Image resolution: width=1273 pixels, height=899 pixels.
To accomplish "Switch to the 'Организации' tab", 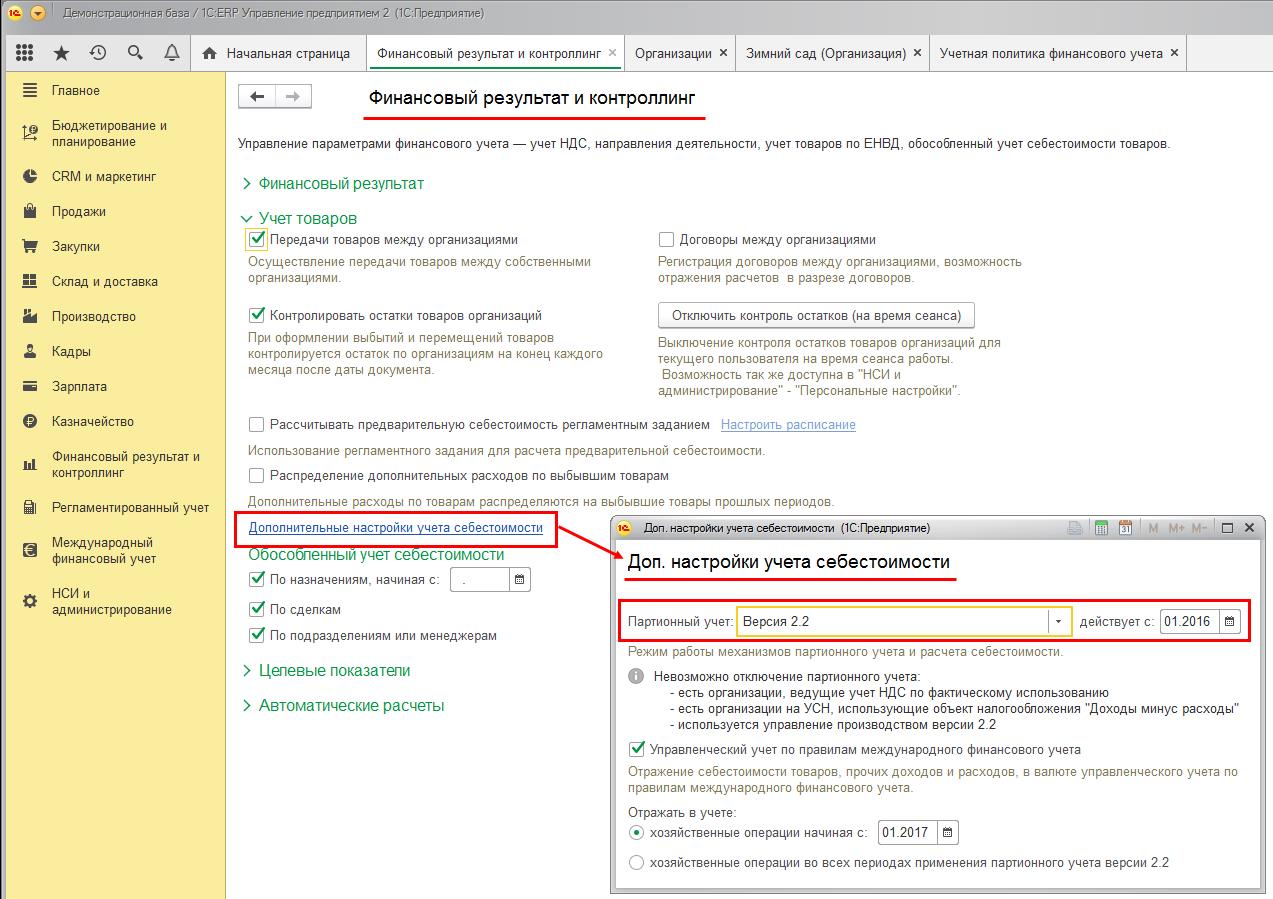I will (x=673, y=53).
